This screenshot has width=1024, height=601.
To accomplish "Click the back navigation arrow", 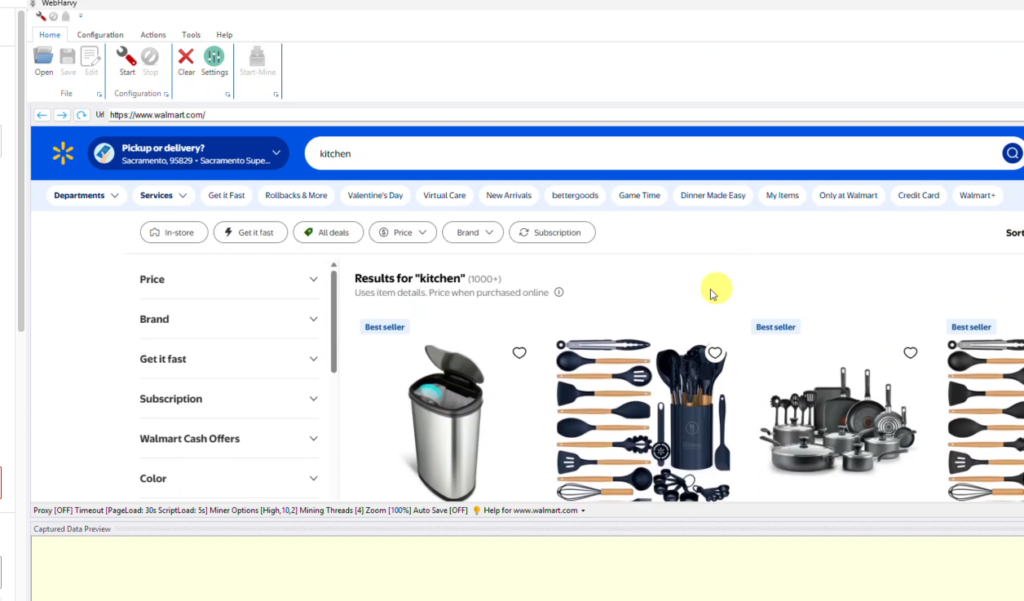I will point(41,114).
